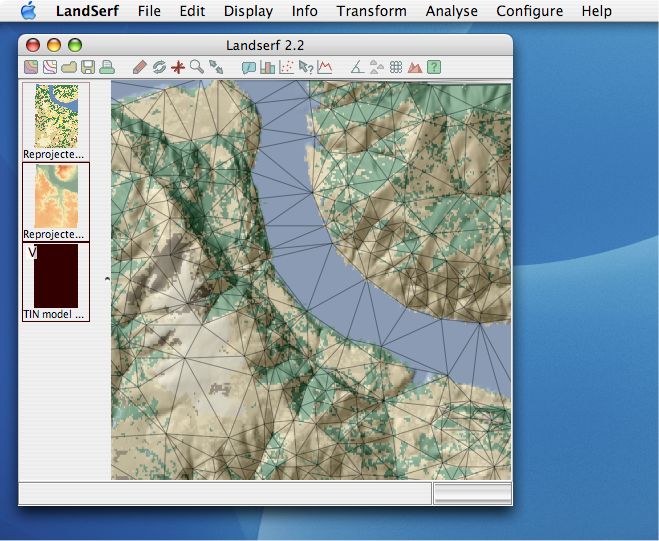Click the 'TIN model ...' layer label
Screen dimensions: 659x541
pos(53,314)
